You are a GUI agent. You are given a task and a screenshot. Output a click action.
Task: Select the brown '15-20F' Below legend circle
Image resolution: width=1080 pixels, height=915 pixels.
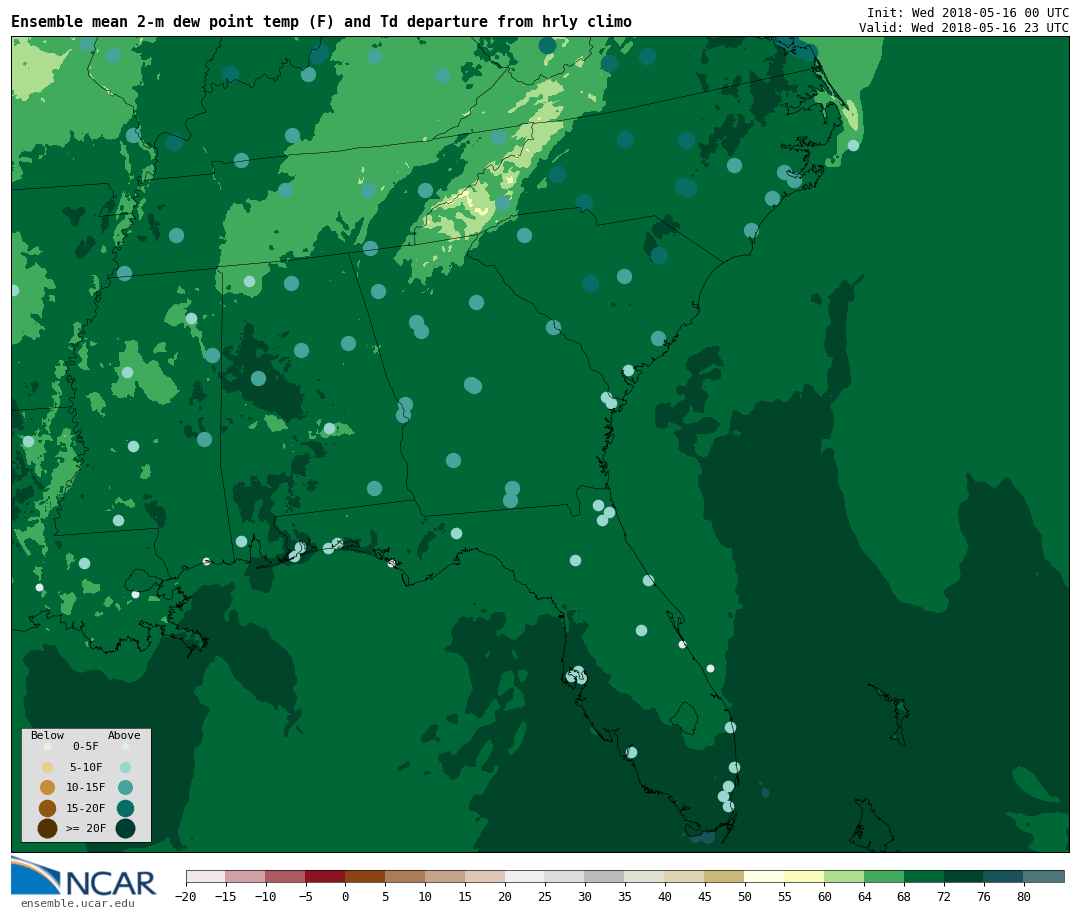[x=47, y=808]
